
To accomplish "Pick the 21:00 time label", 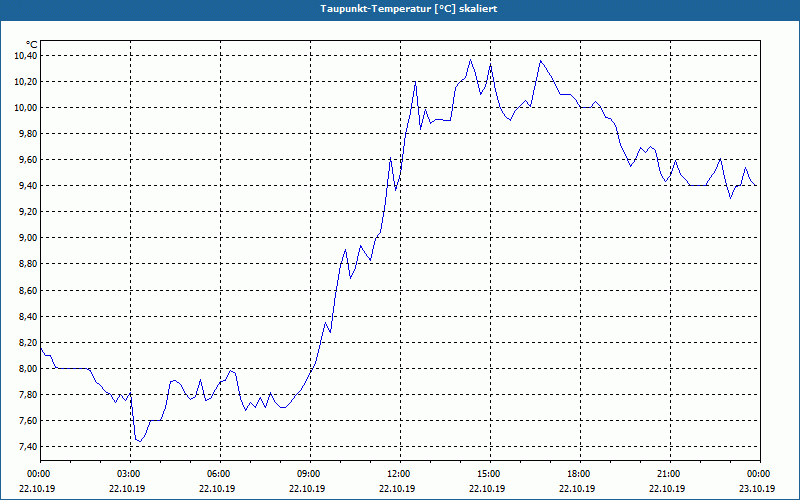I will click(669, 474).
